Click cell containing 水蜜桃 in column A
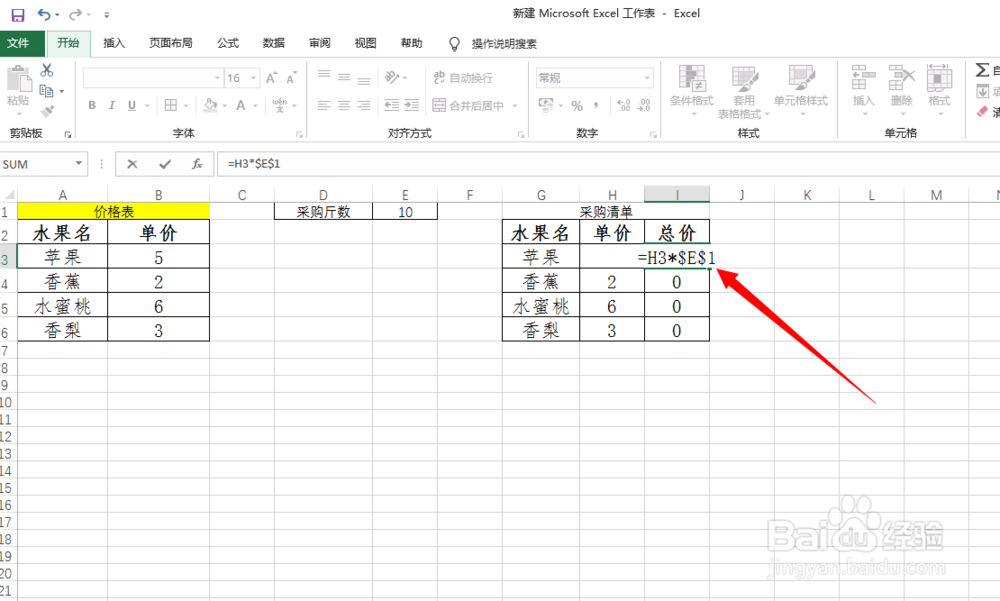Viewport: 1000px width, 601px height. [x=62, y=306]
